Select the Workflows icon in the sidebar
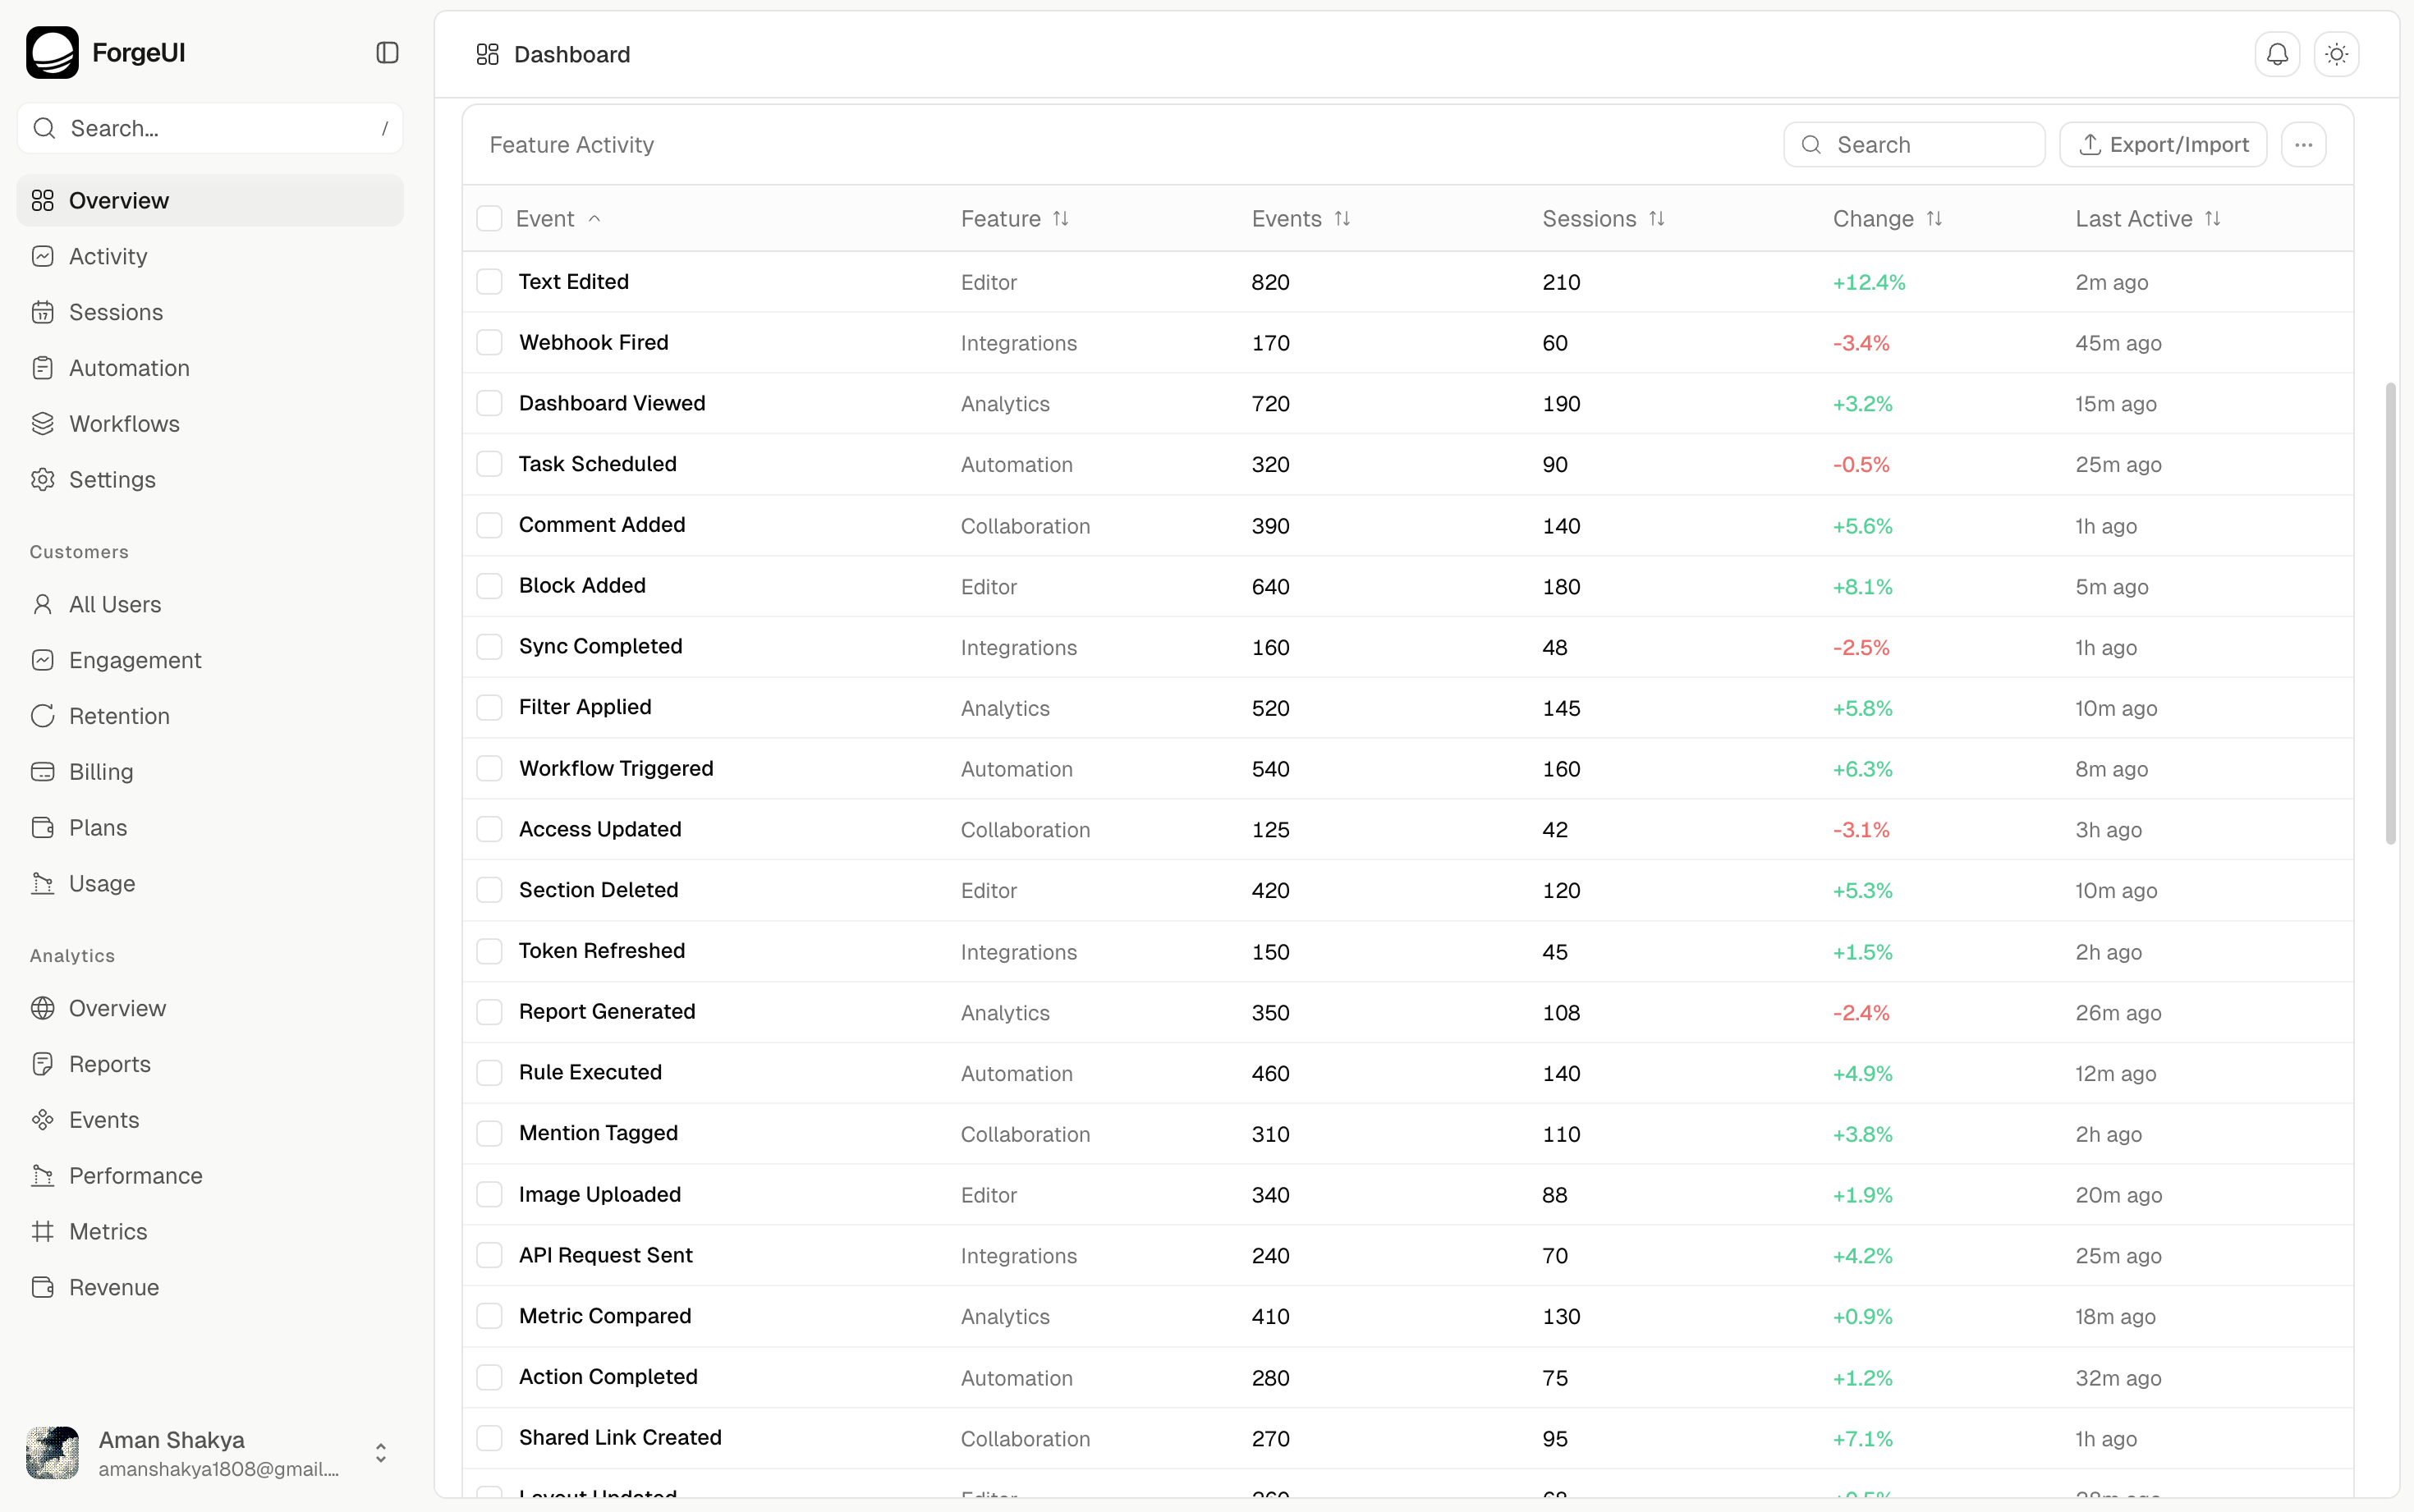This screenshot has height=1512, width=2414. pyautogui.click(x=43, y=423)
